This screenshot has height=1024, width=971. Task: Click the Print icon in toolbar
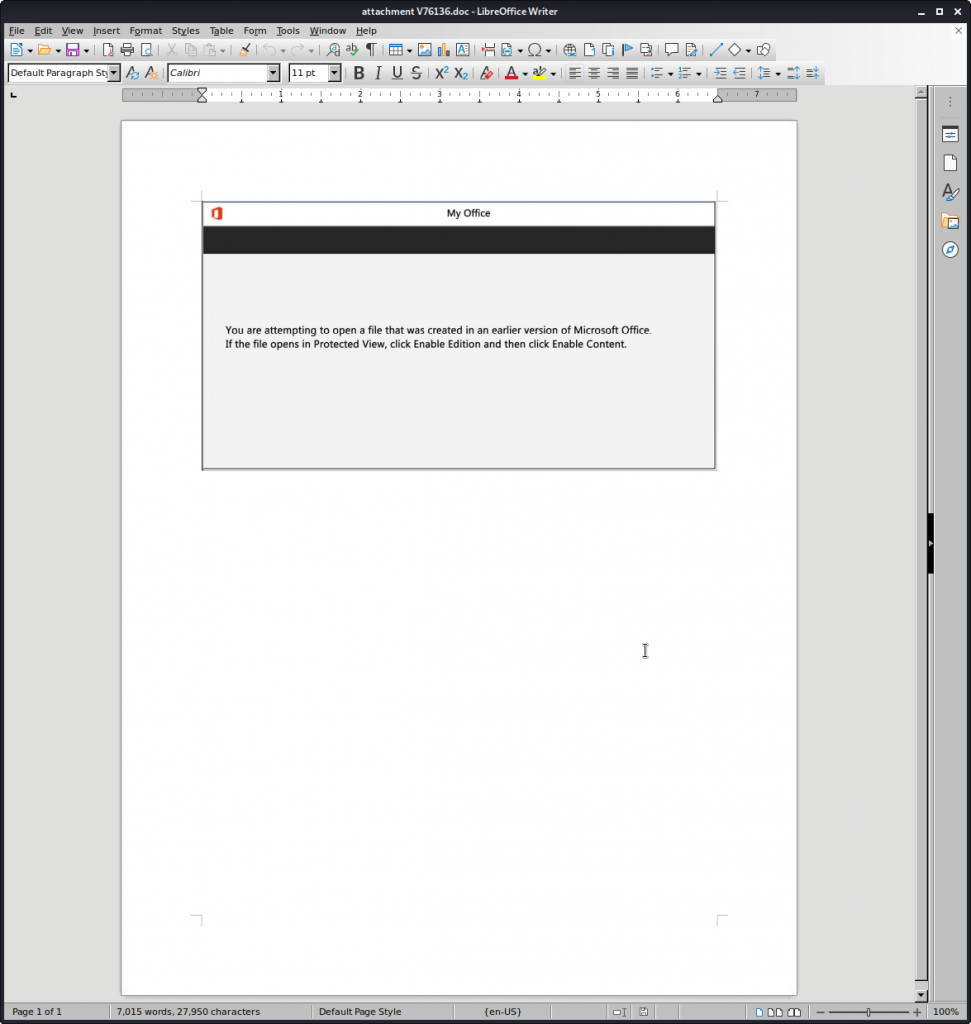click(127, 50)
